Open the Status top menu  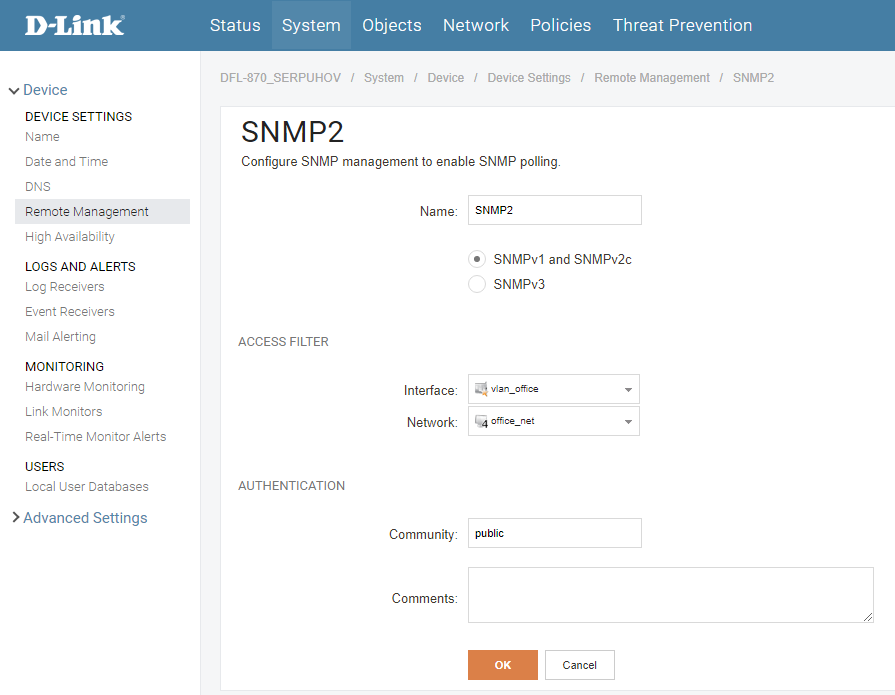tap(235, 25)
